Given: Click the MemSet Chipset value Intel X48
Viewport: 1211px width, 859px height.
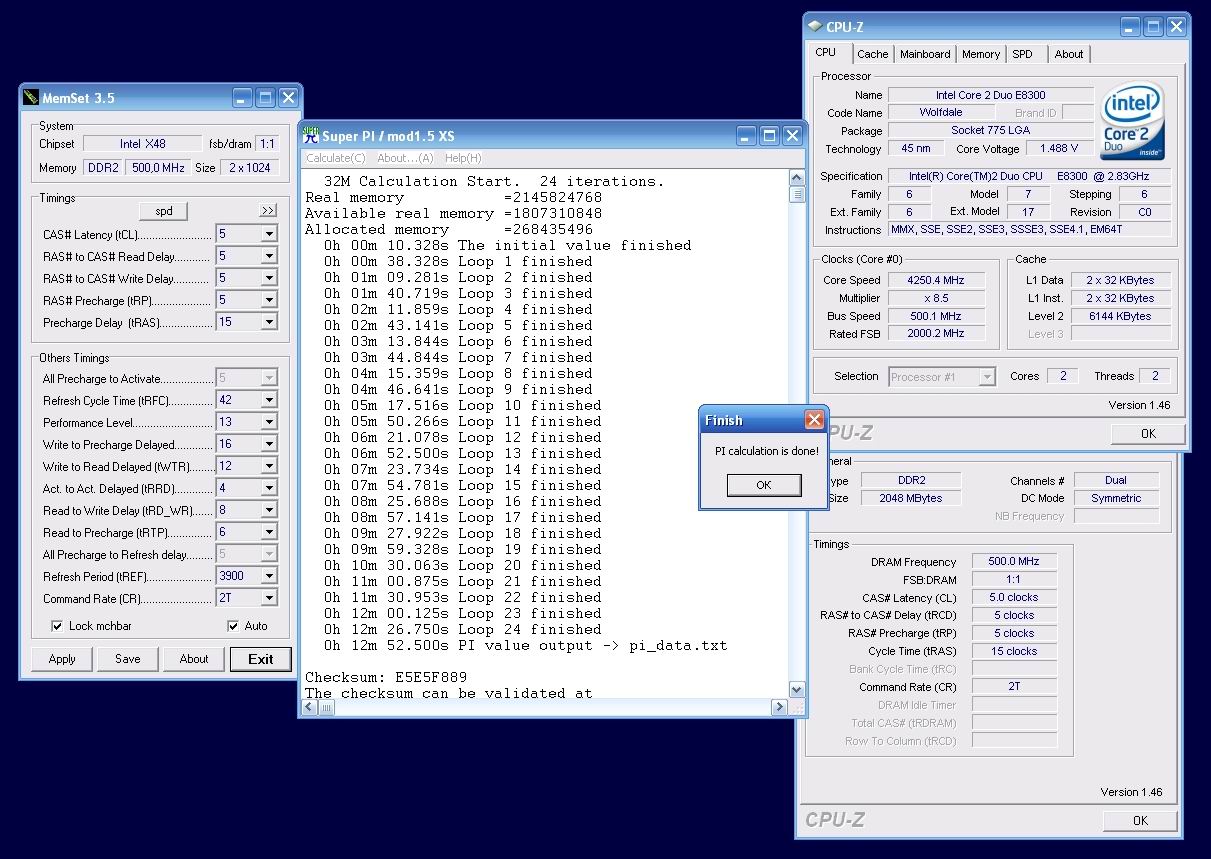Looking at the screenshot, I should coord(143,144).
